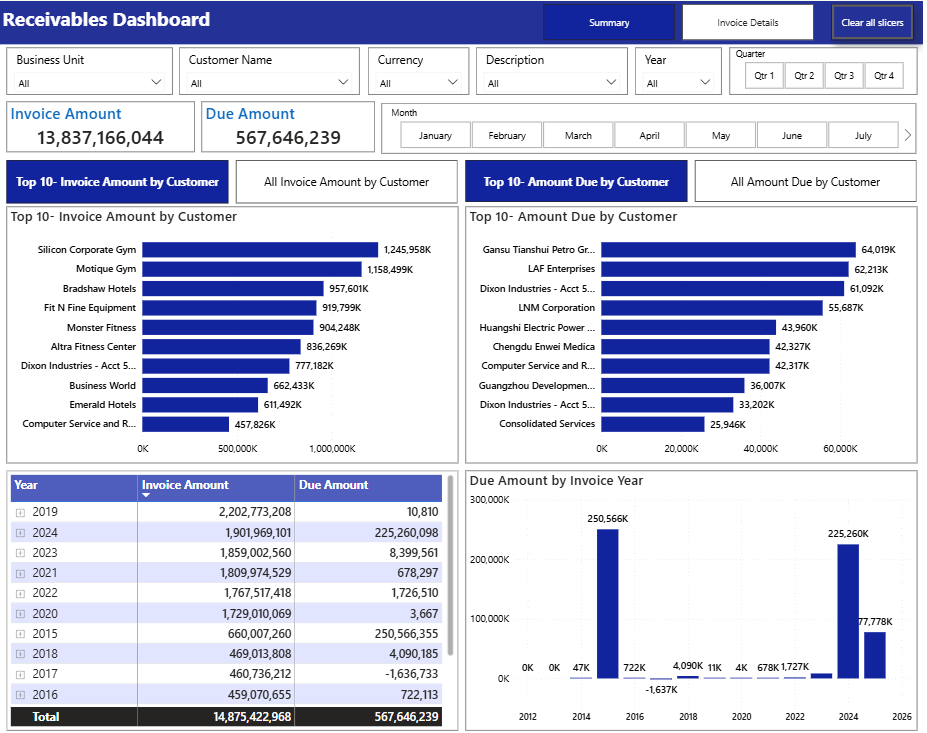This screenshot has height=733, width=927.
Task: Expand the 2017 year row
Action: point(20,674)
